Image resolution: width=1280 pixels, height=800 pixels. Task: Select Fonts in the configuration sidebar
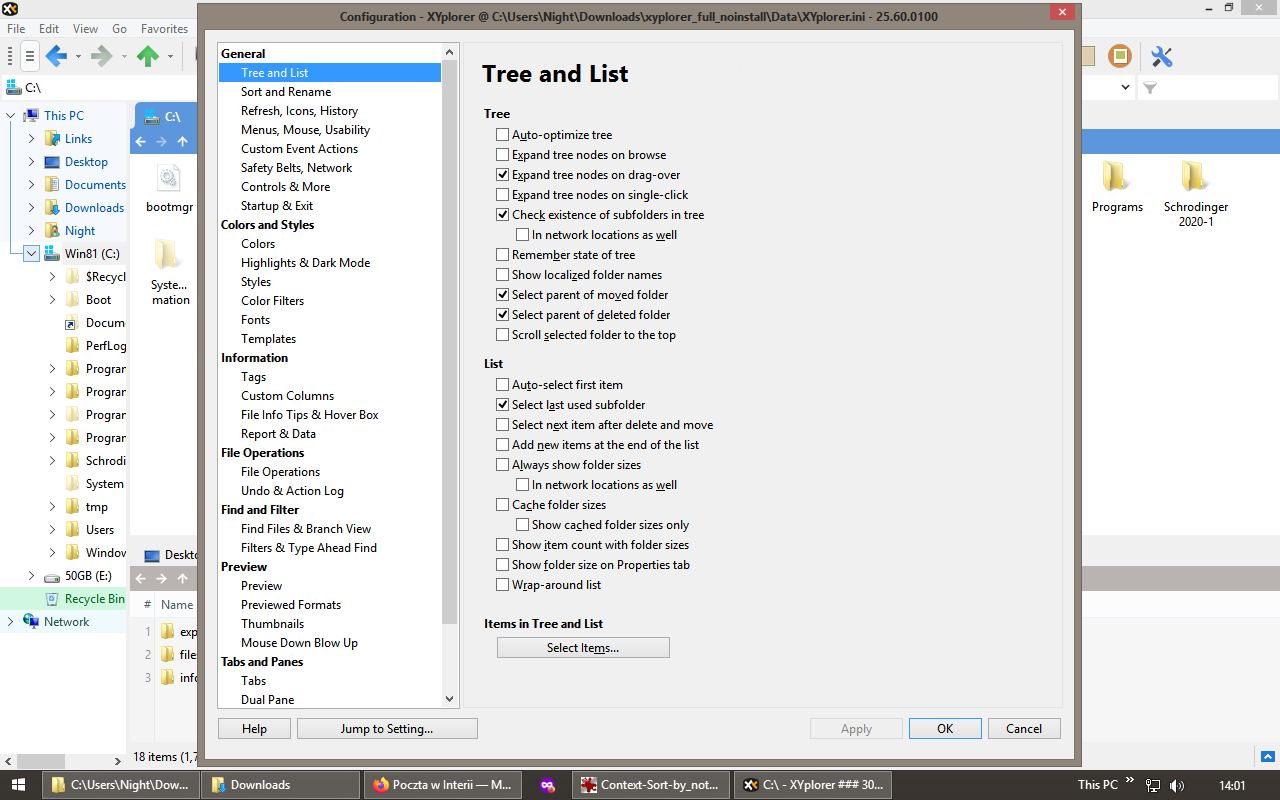255,319
